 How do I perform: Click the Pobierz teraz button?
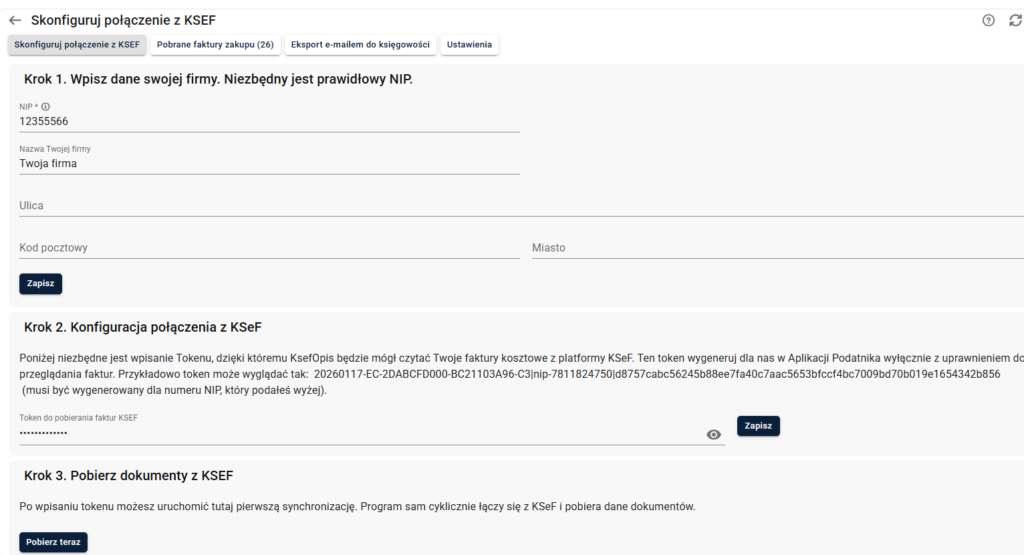54,542
